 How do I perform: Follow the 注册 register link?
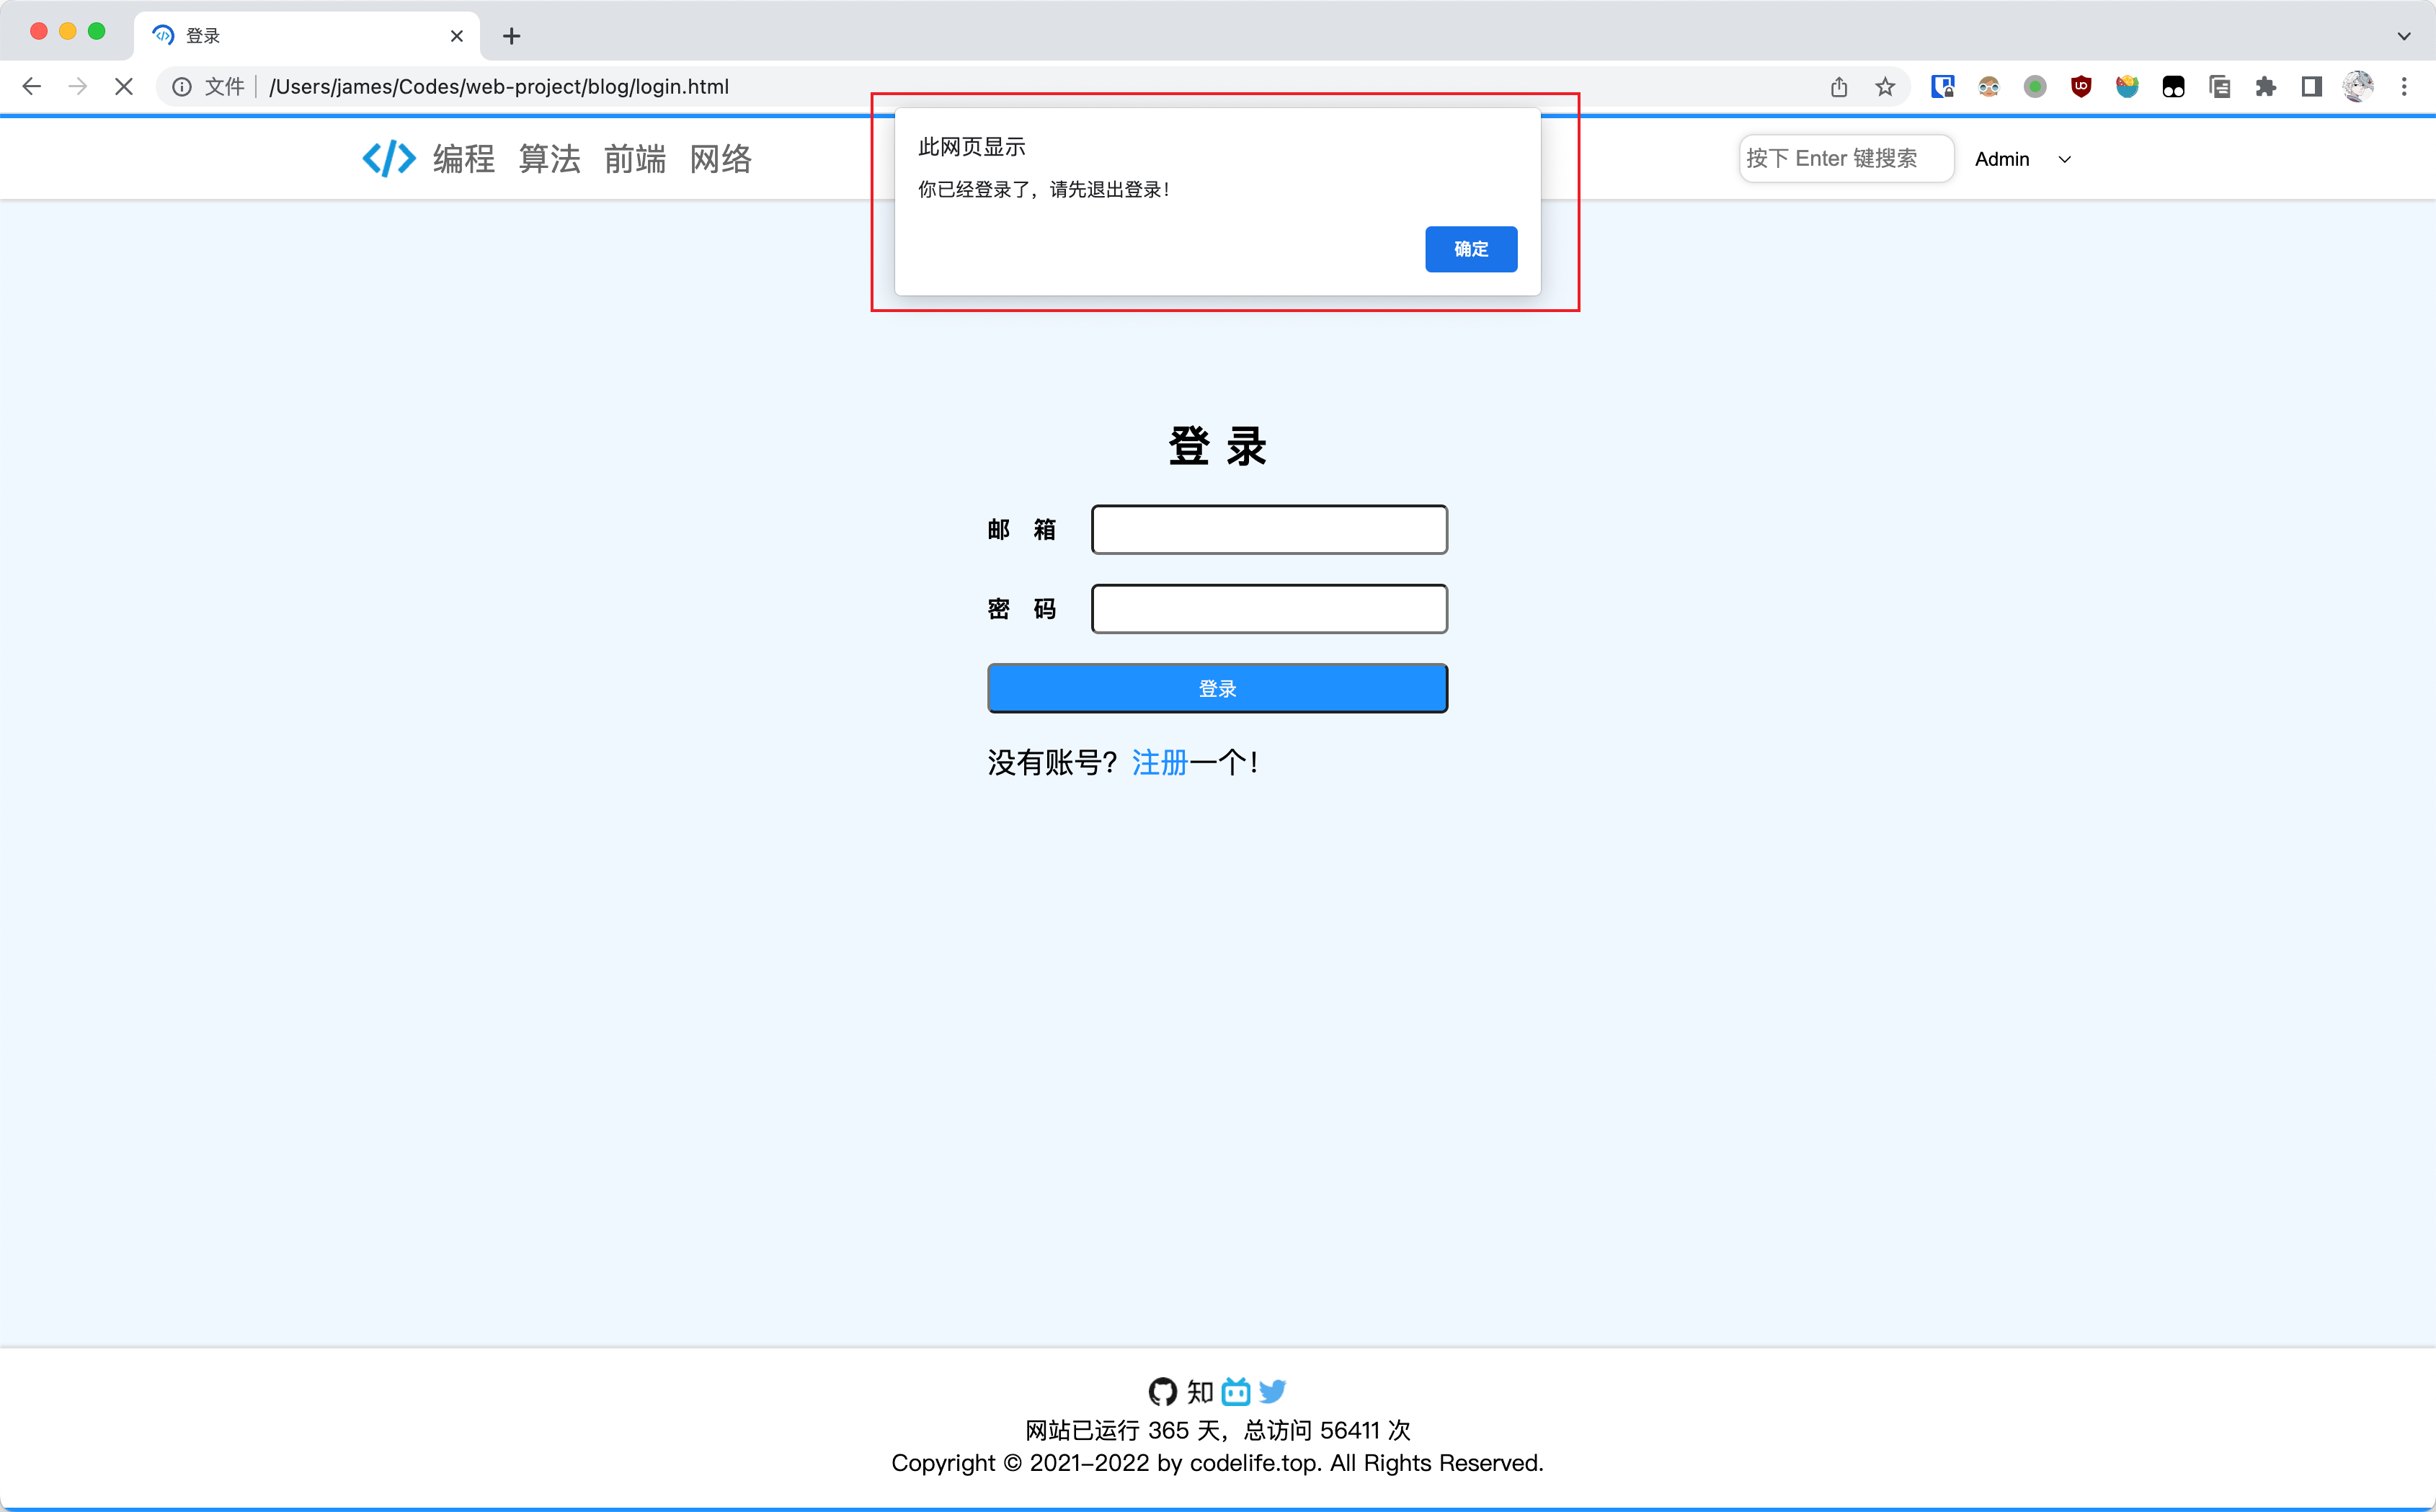coord(1159,763)
